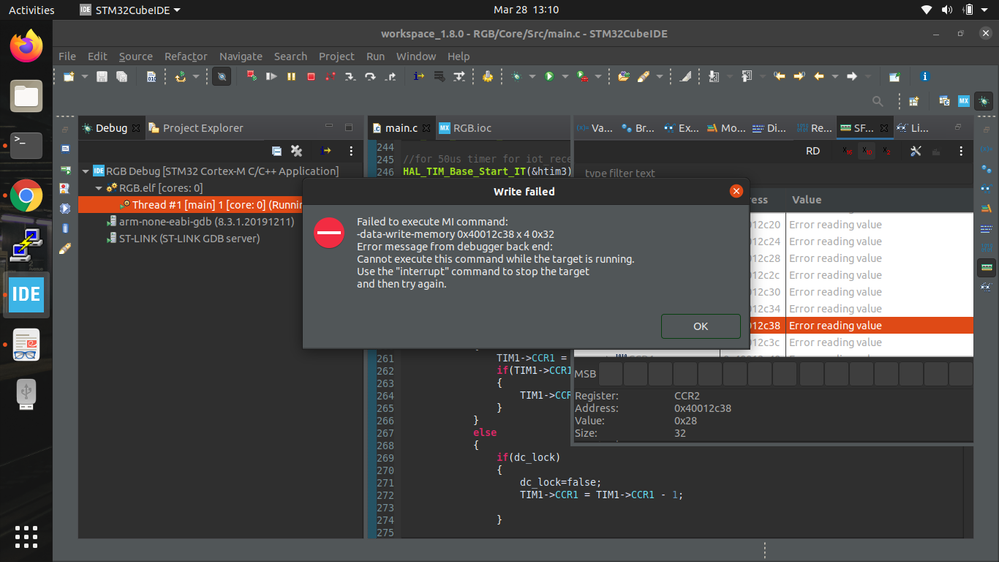This screenshot has width=999, height=562.
Task: Open the Back navigation history dropdown
Action: click(x=835, y=77)
